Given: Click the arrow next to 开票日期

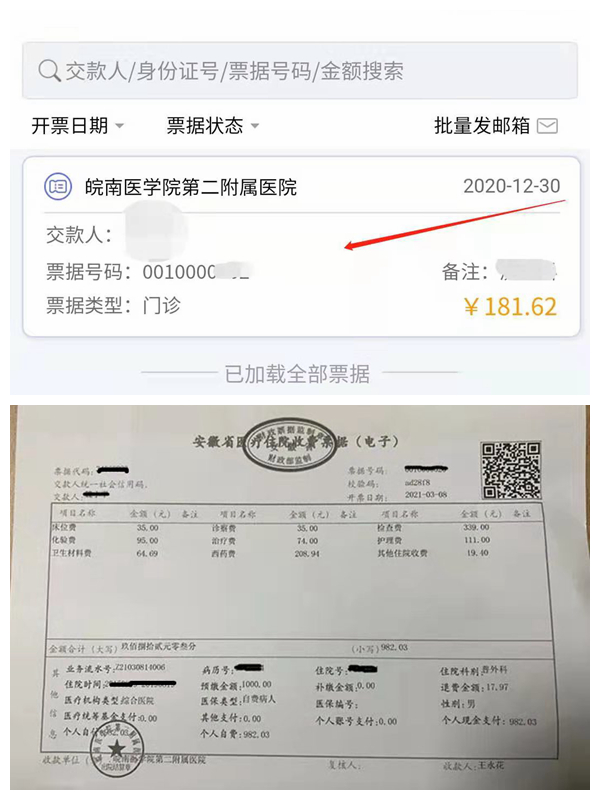Looking at the screenshot, I should tap(119, 126).
